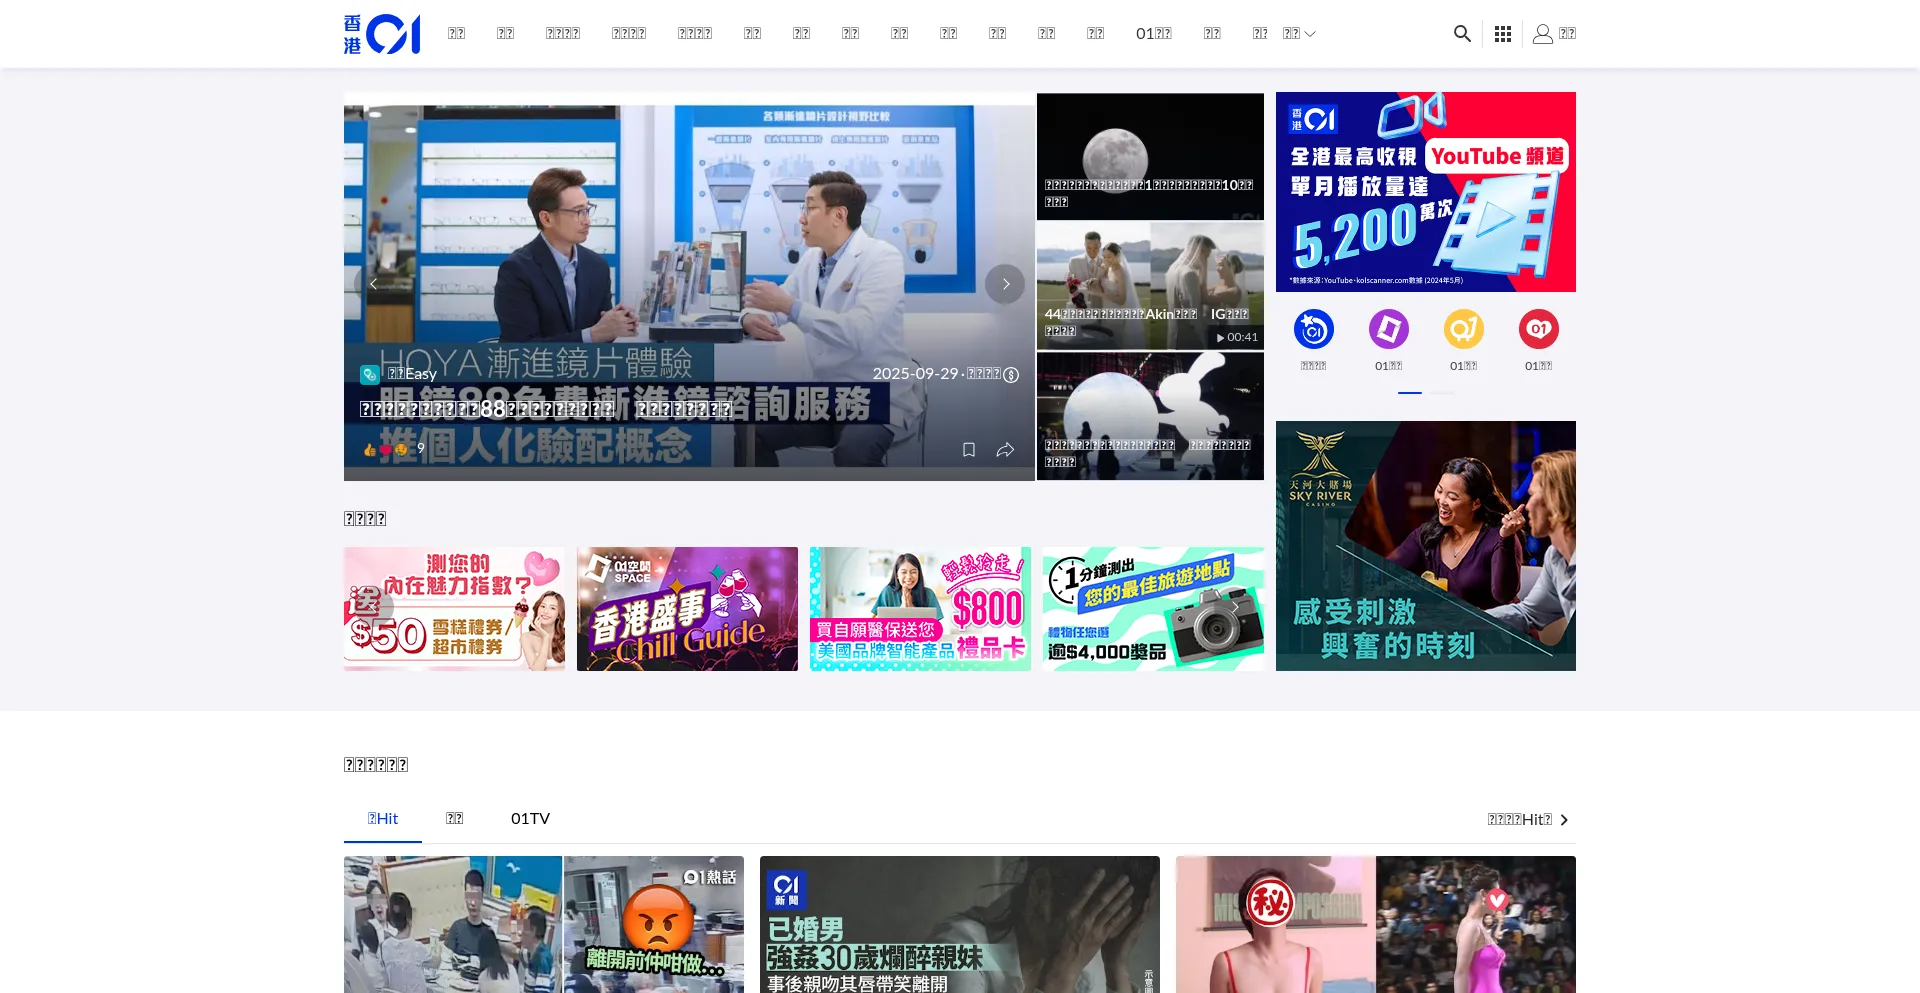Select second page indicator under circle icons

tap(1441, 393)
